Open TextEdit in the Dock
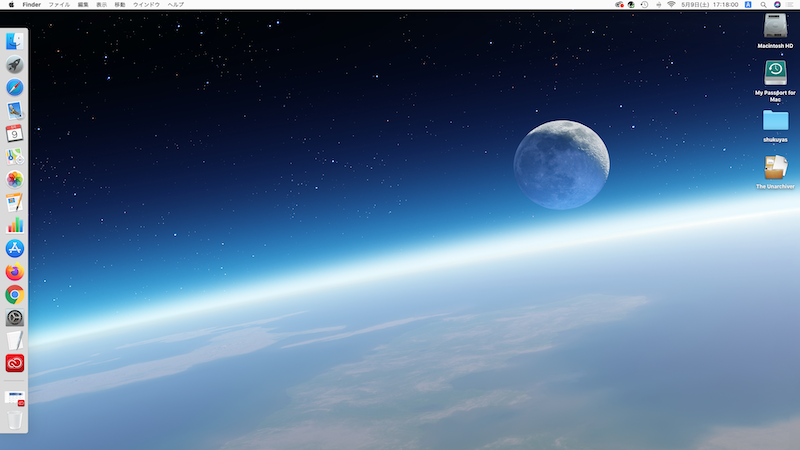Screen dimensions: 800x450 [14, 340]
